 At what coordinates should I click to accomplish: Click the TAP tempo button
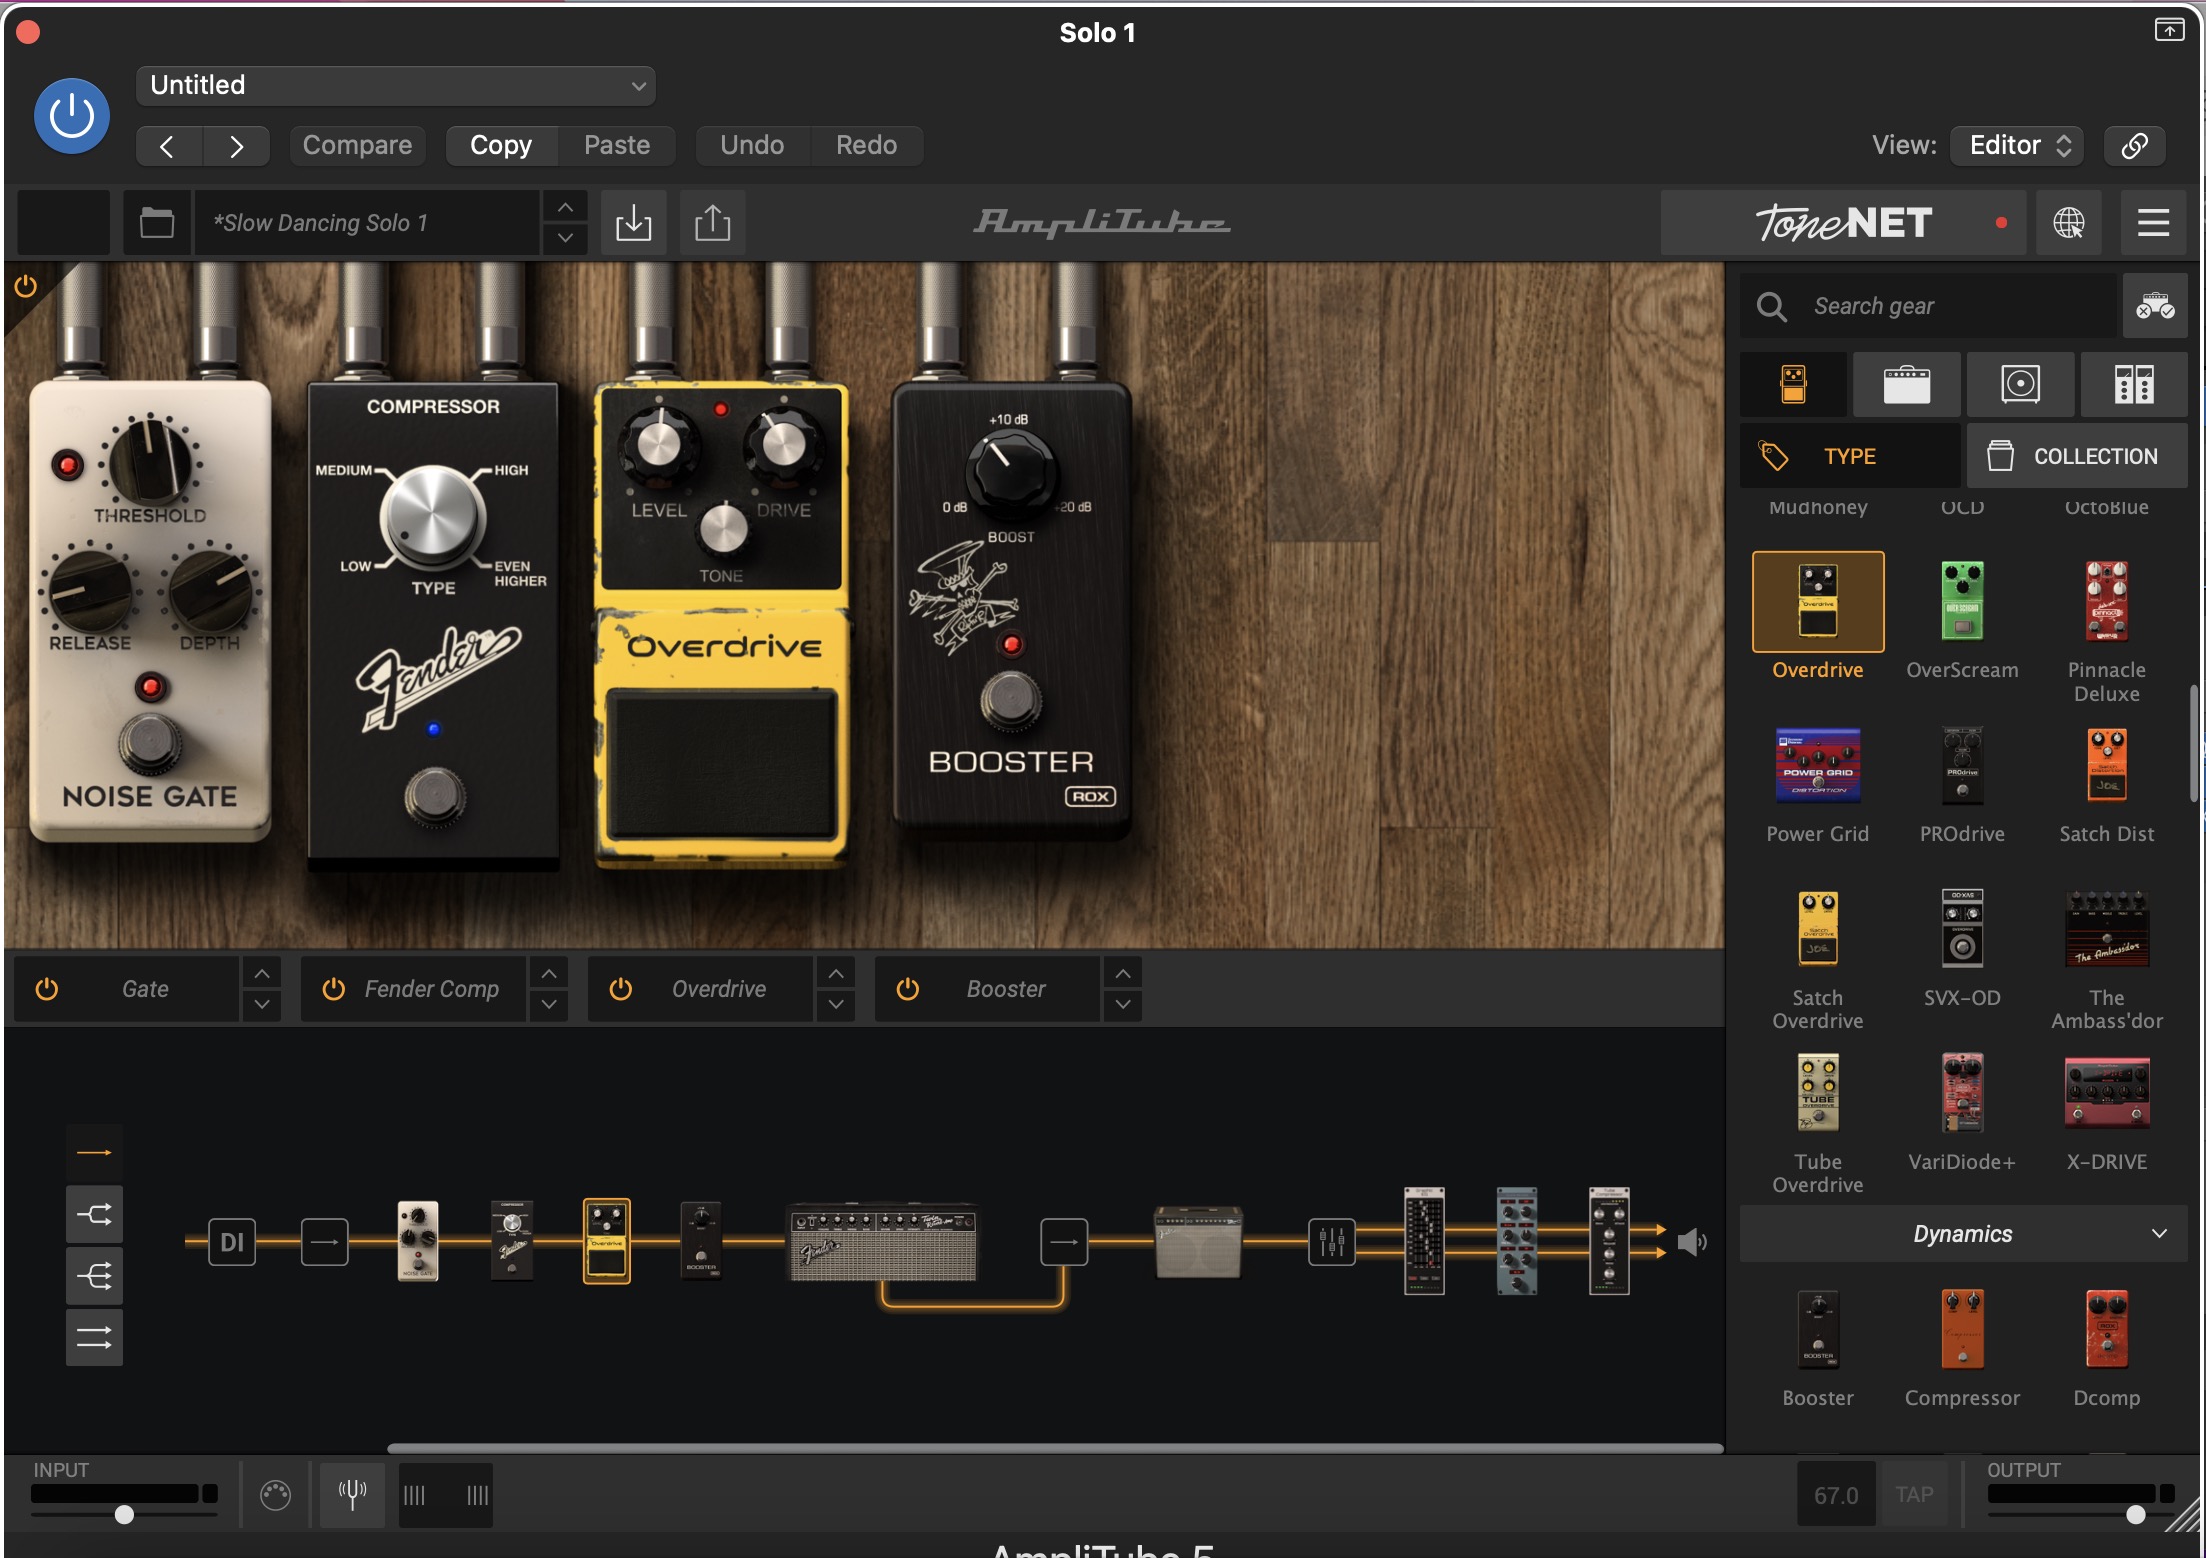[1914, 1494]
